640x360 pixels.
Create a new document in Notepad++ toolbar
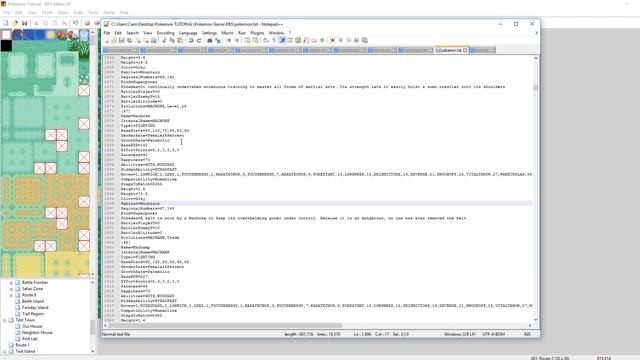106,40
